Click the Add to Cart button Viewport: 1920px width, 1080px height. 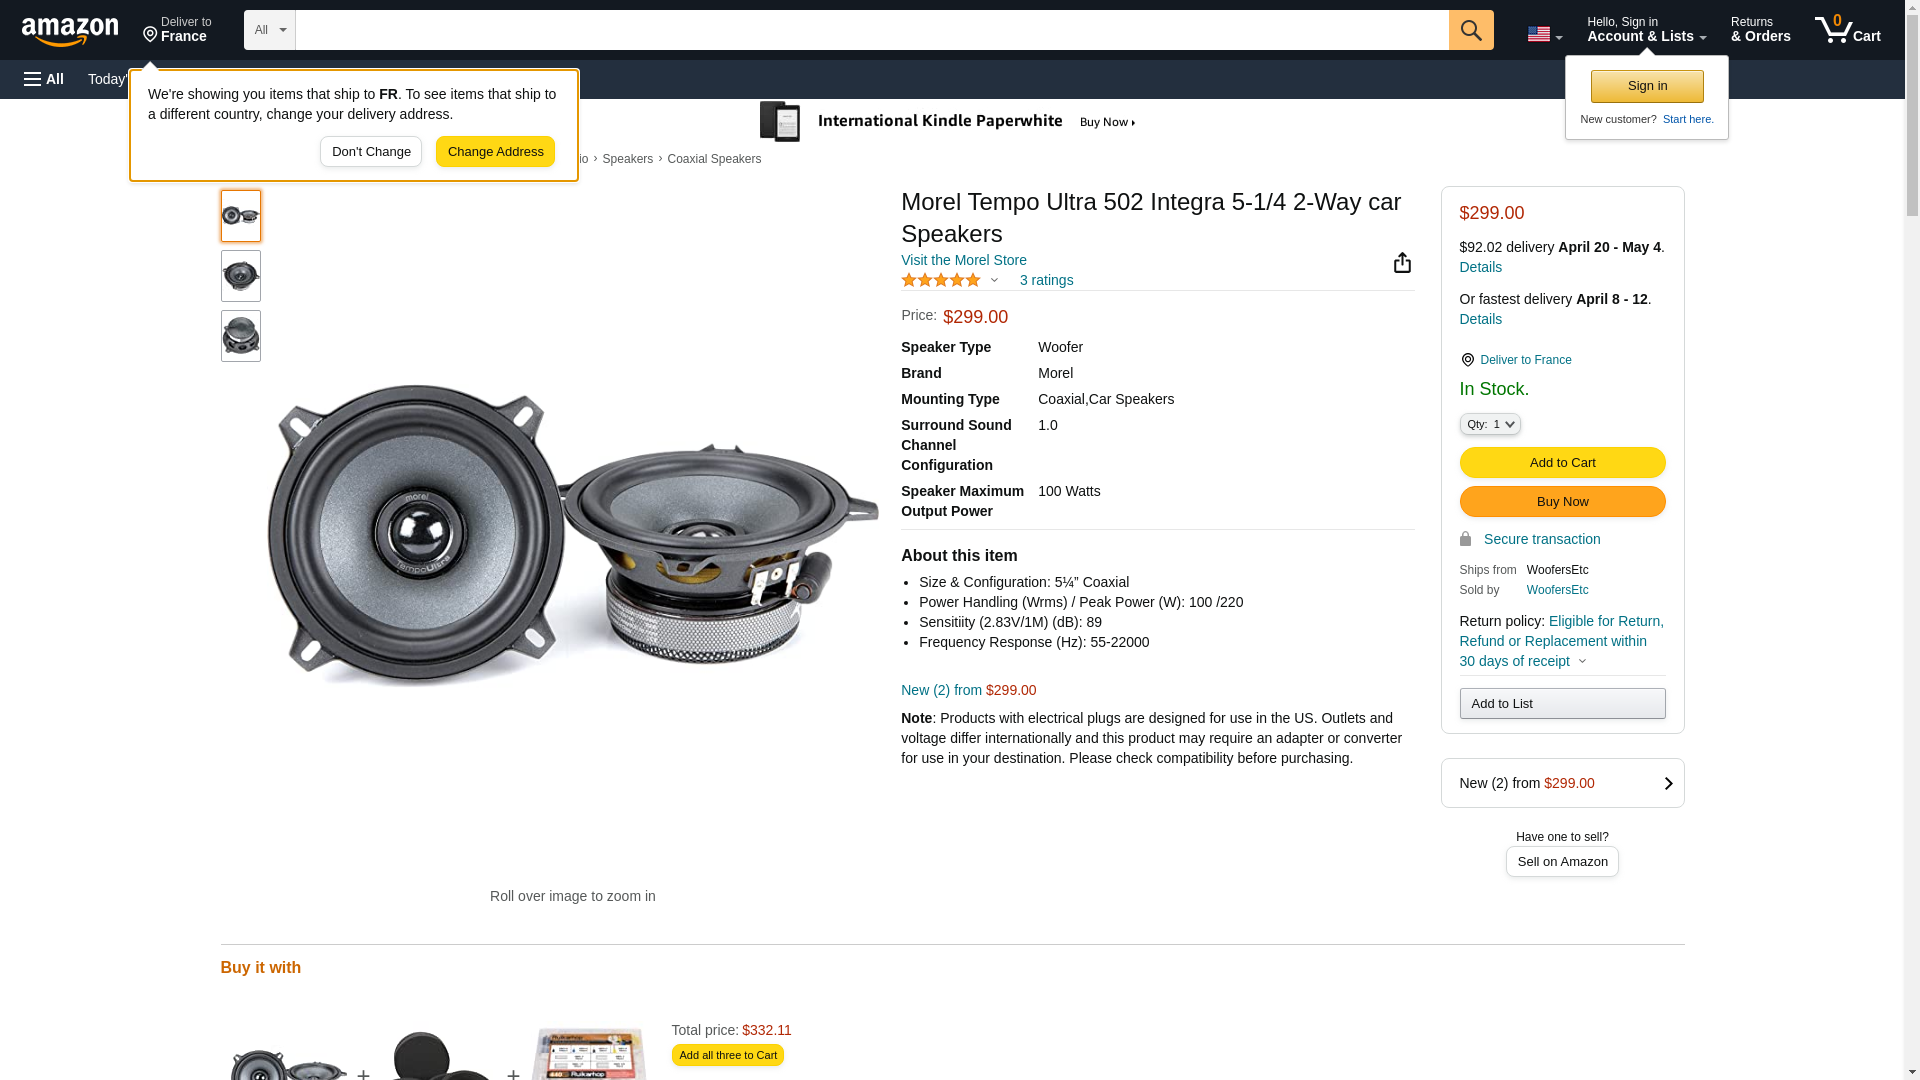pos(1562,463)
